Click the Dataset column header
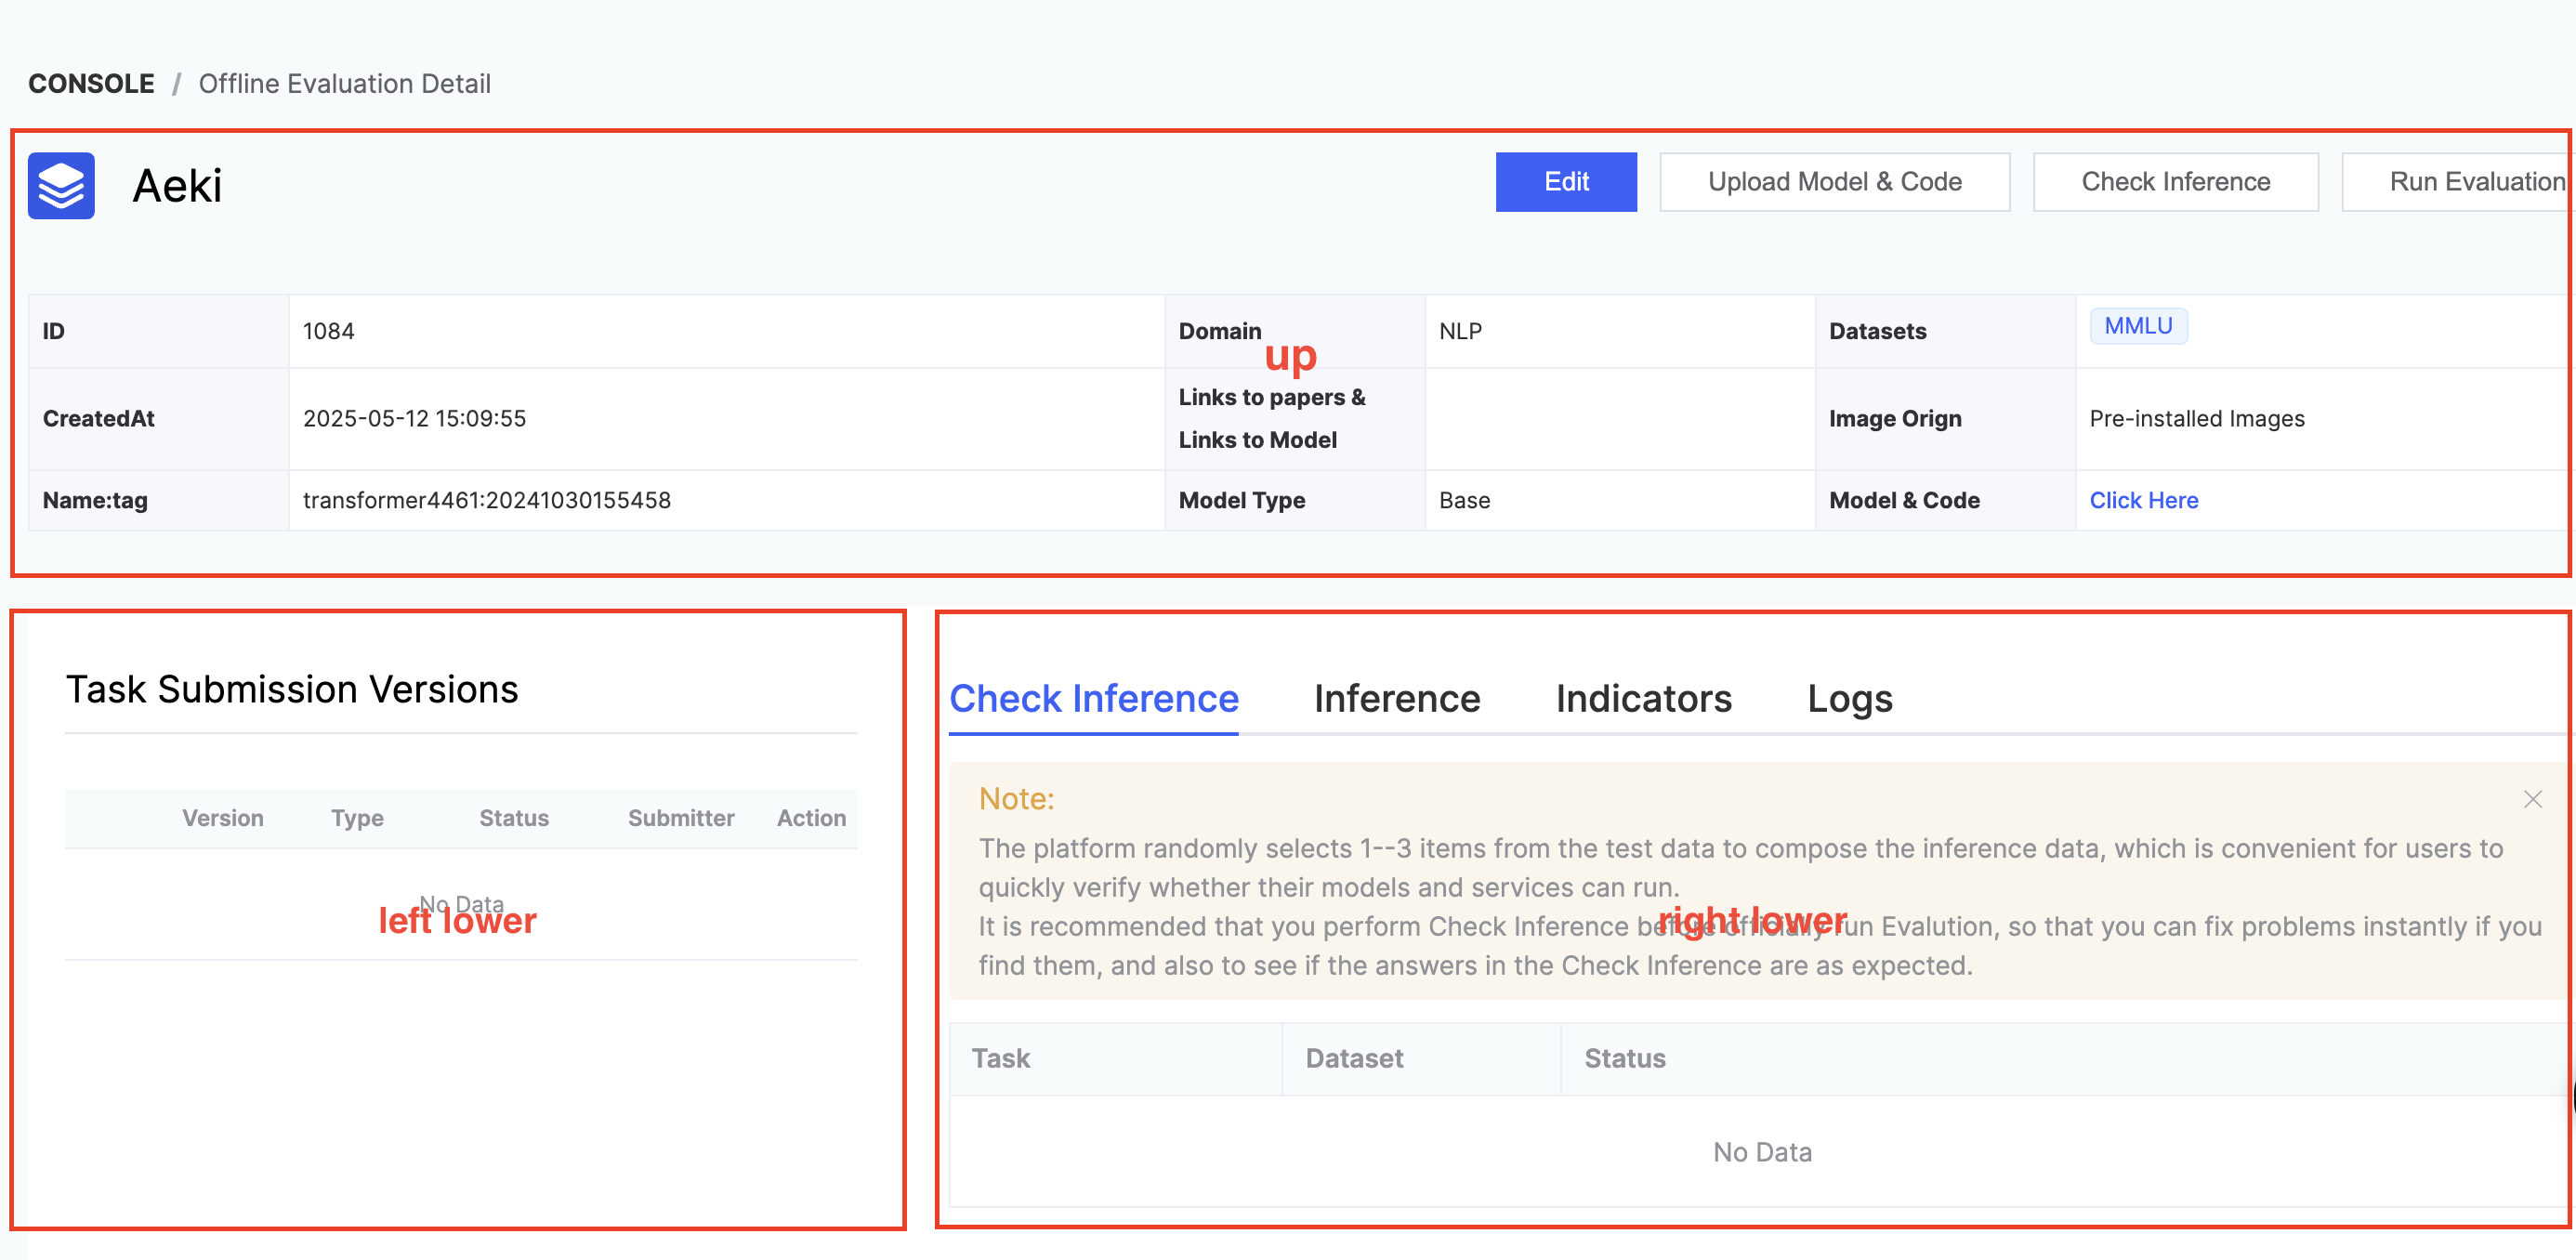2576x1260 pixels. pos(1354,1058)
